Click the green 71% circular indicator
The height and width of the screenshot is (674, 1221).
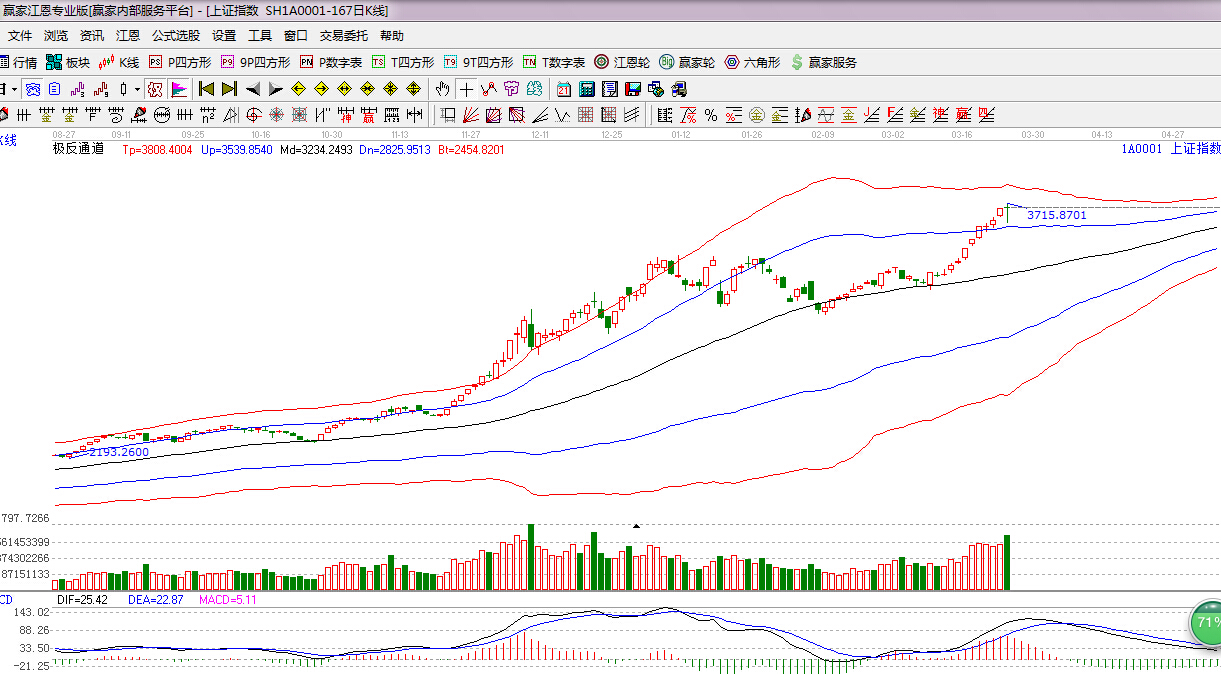coord(1205,623)
